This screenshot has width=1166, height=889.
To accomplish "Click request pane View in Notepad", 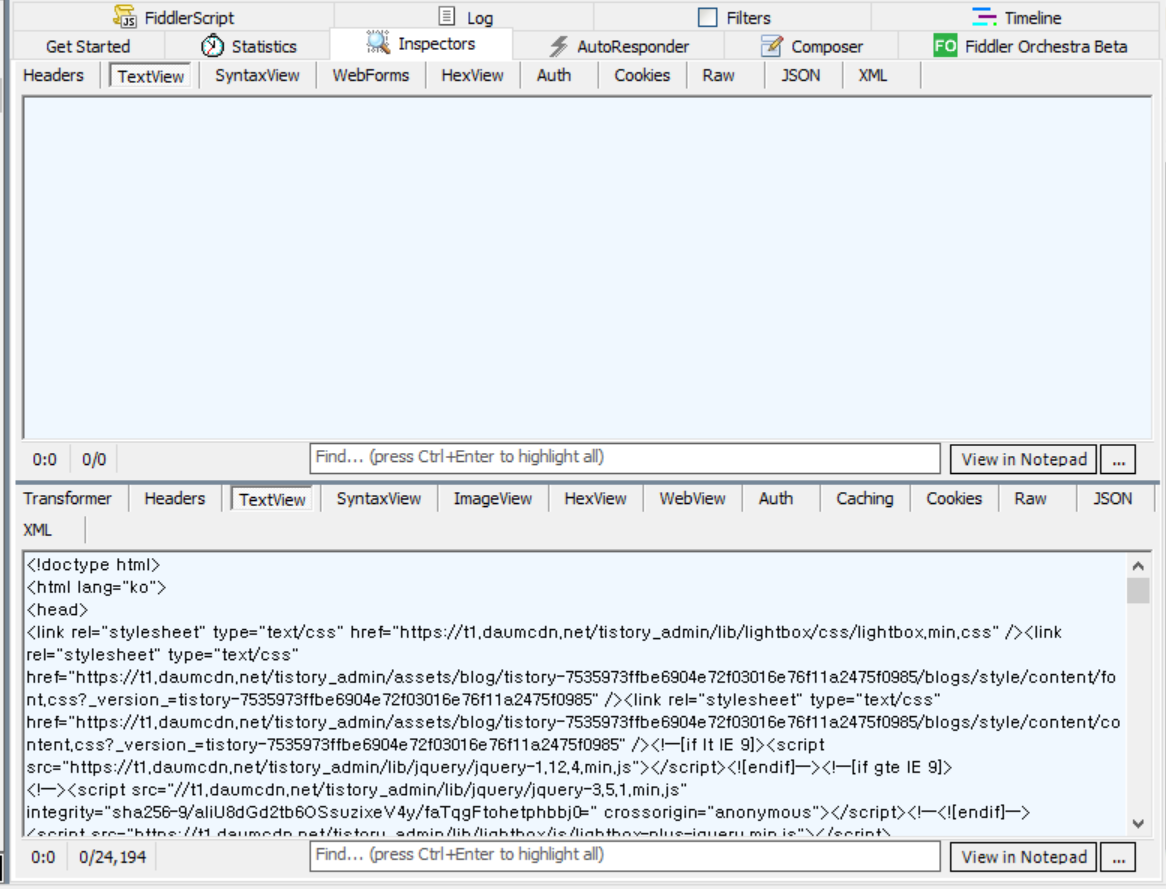I will click(x=1023, y=459).
